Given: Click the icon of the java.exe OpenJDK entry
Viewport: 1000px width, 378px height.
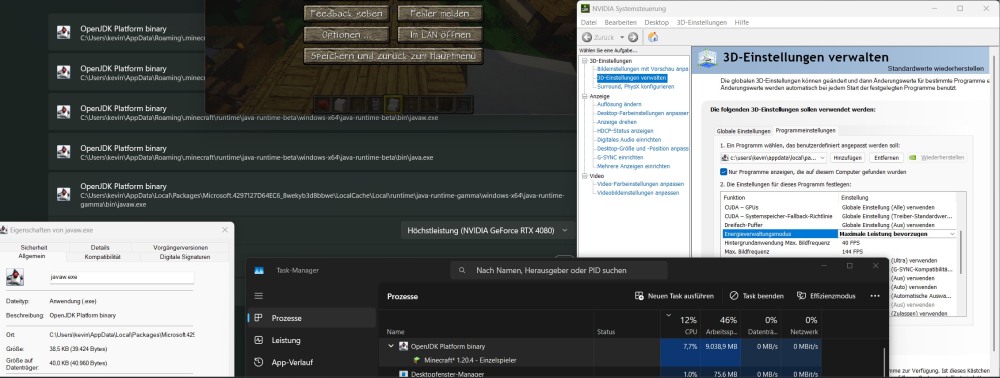Looking at the screenshot, I should 64,152.
